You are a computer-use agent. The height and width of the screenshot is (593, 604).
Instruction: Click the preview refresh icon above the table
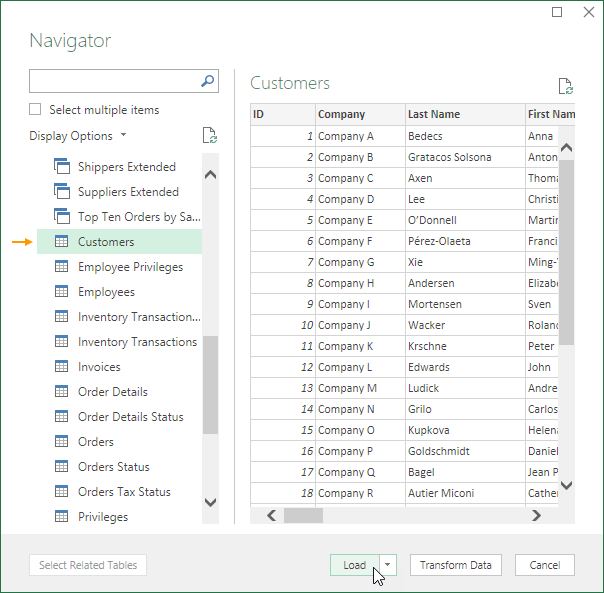tap(565, 87)
